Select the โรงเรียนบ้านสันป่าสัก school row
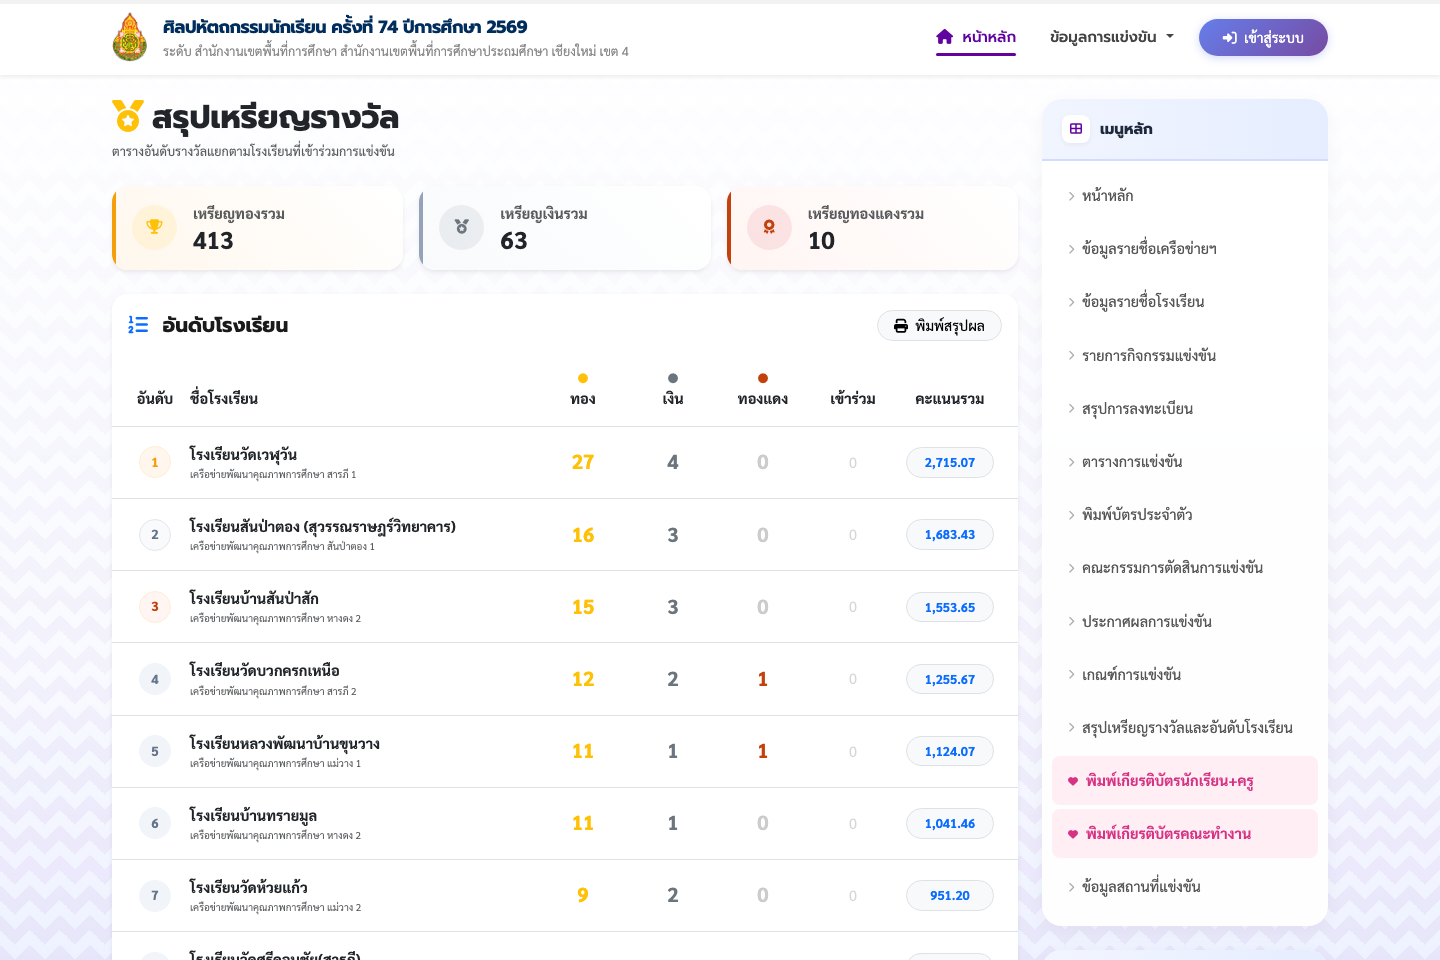Image resolution: width=1440 pixels, height=960 pixels. [565, 607]
